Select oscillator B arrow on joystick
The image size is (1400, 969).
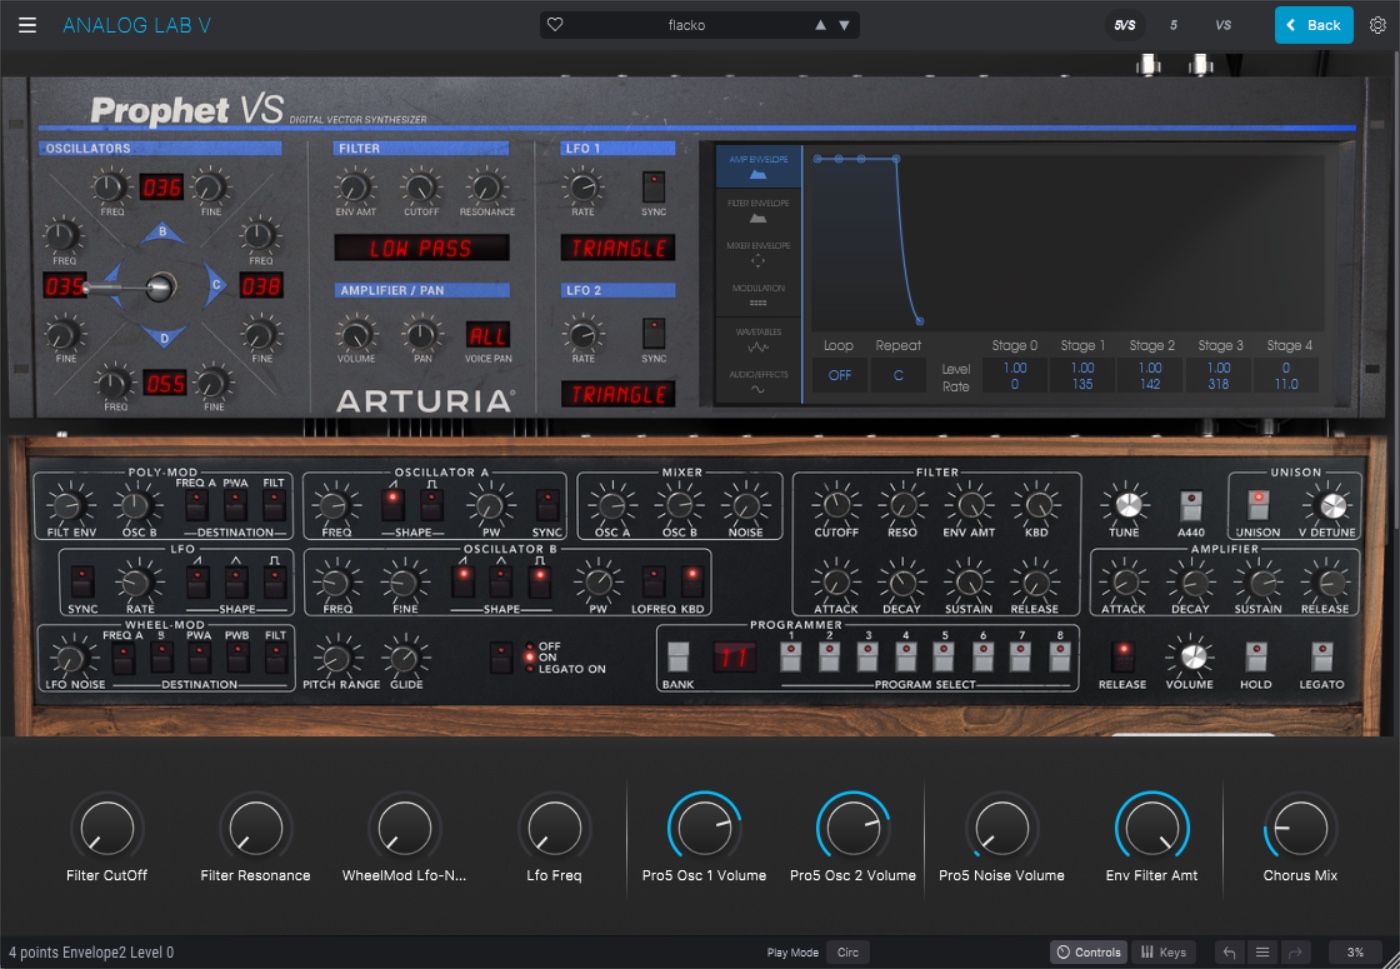pos(163,233)
